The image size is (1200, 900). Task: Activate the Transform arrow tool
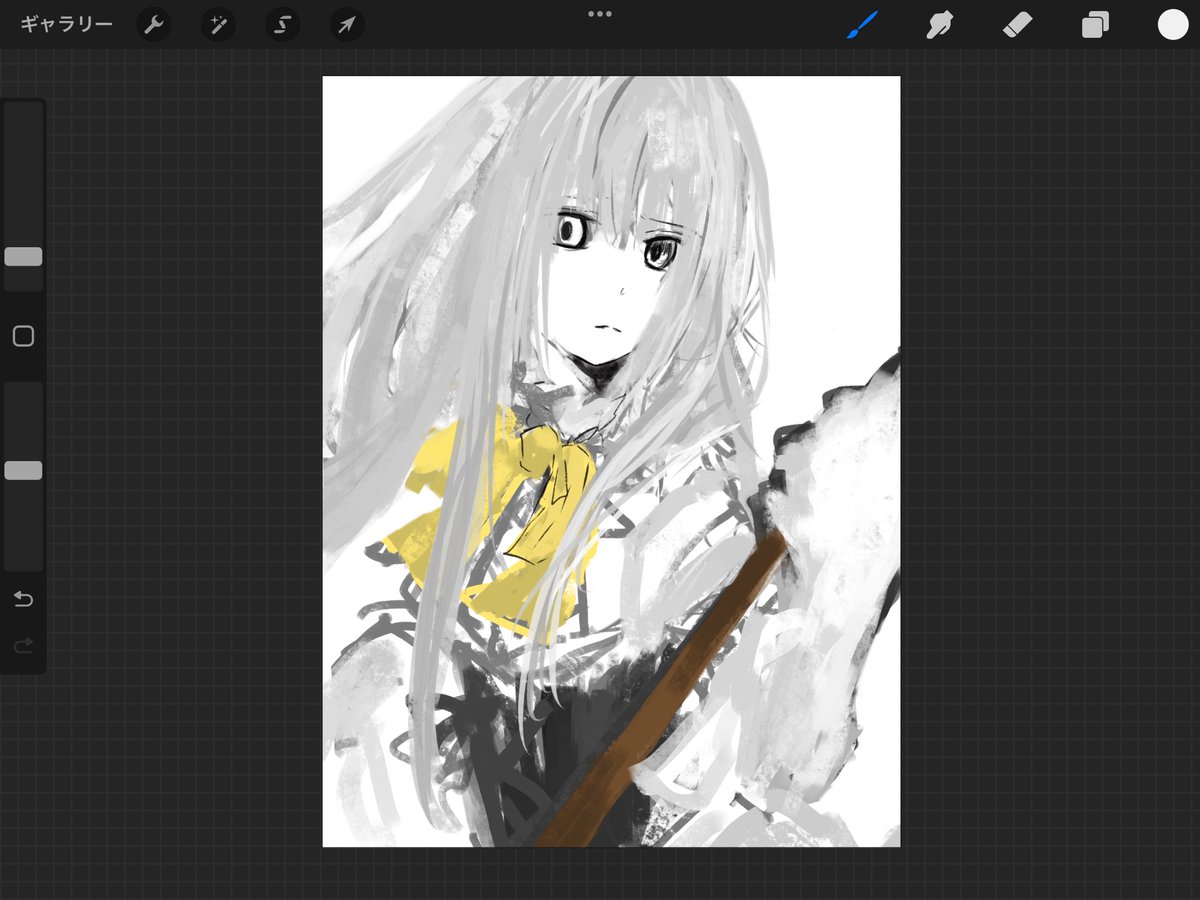[x=346, y=25]
